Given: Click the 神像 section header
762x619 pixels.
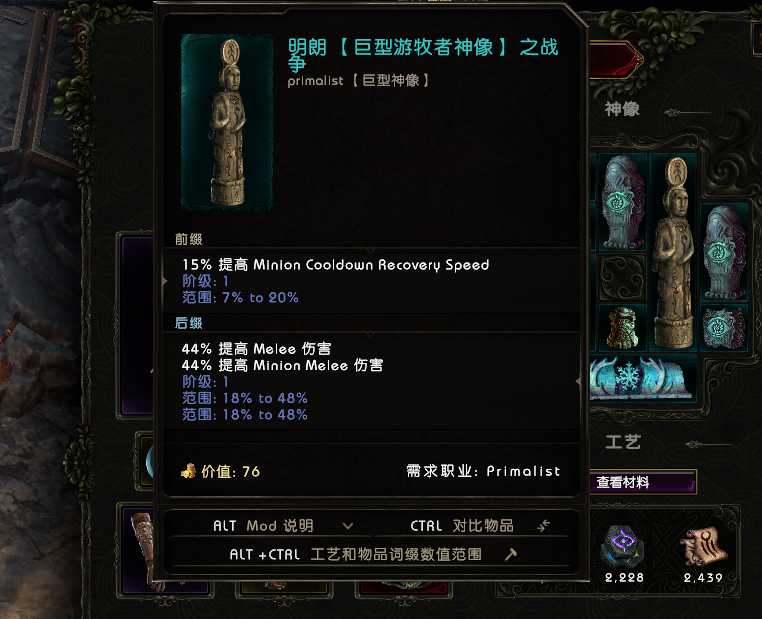Looking at the screenshot, I should tap(622, 109).
